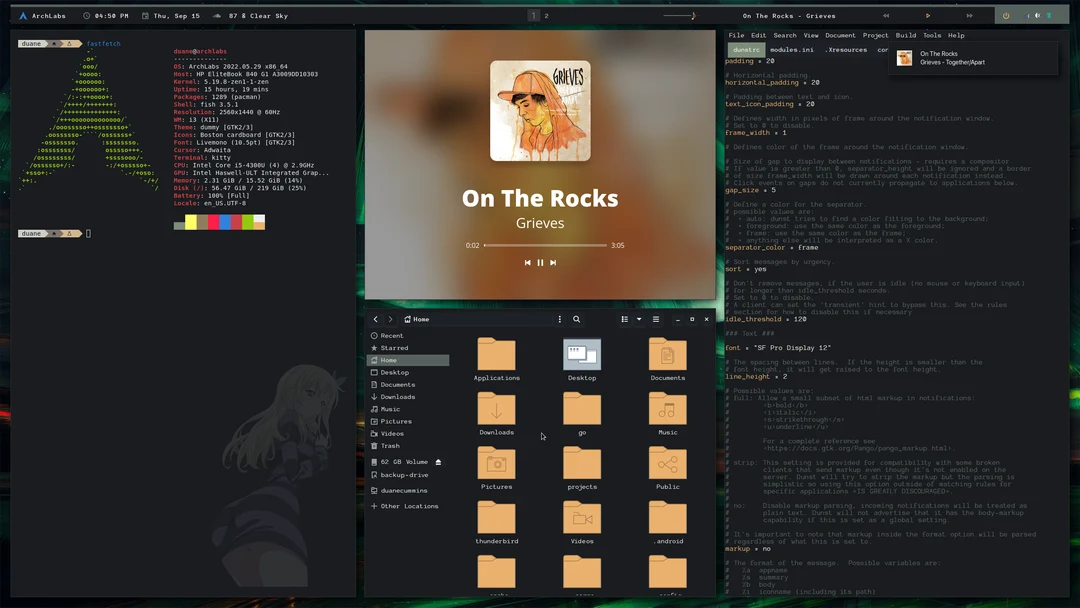Expand the view options dropdown arrow
1080x608 pixels.
click(639, 319)
